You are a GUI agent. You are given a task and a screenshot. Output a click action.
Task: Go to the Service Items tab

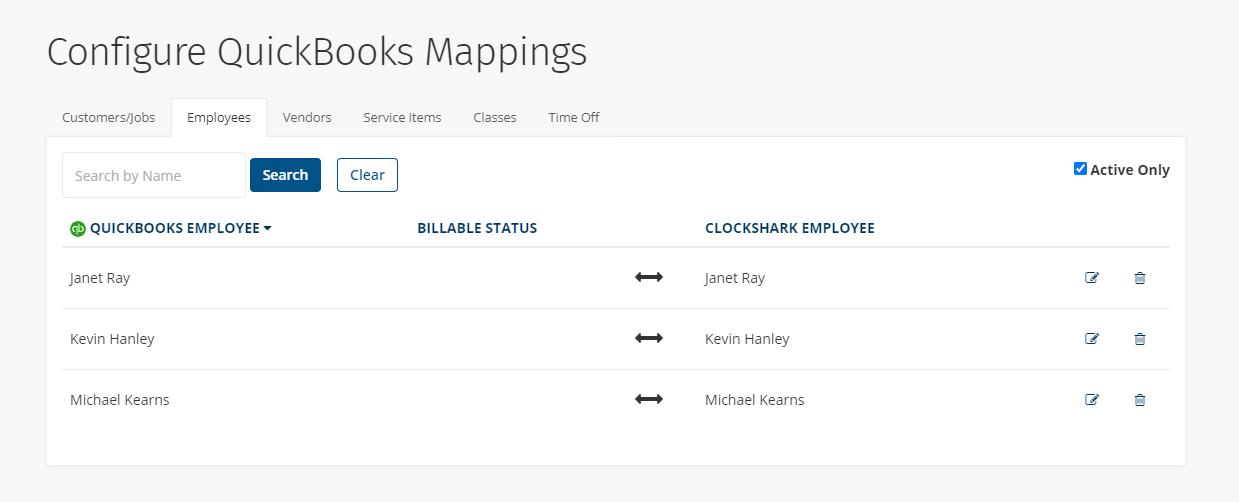(402, 117)
